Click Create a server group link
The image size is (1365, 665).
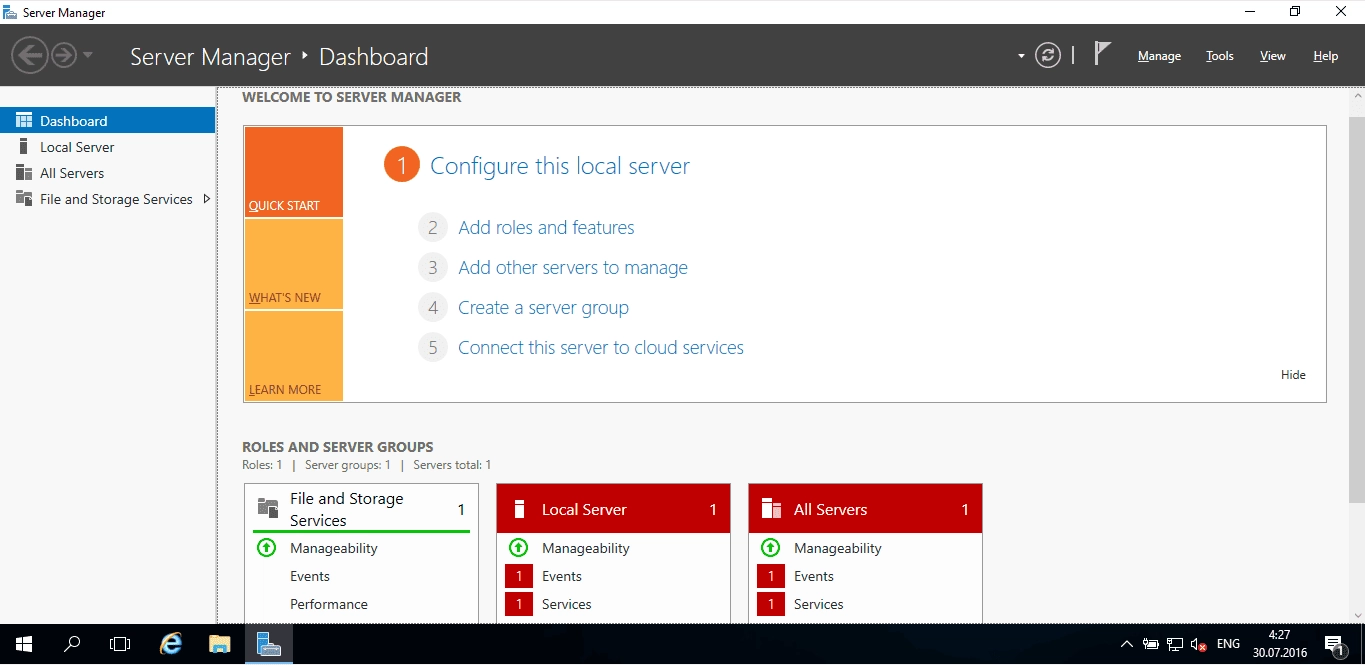(543, 307)
